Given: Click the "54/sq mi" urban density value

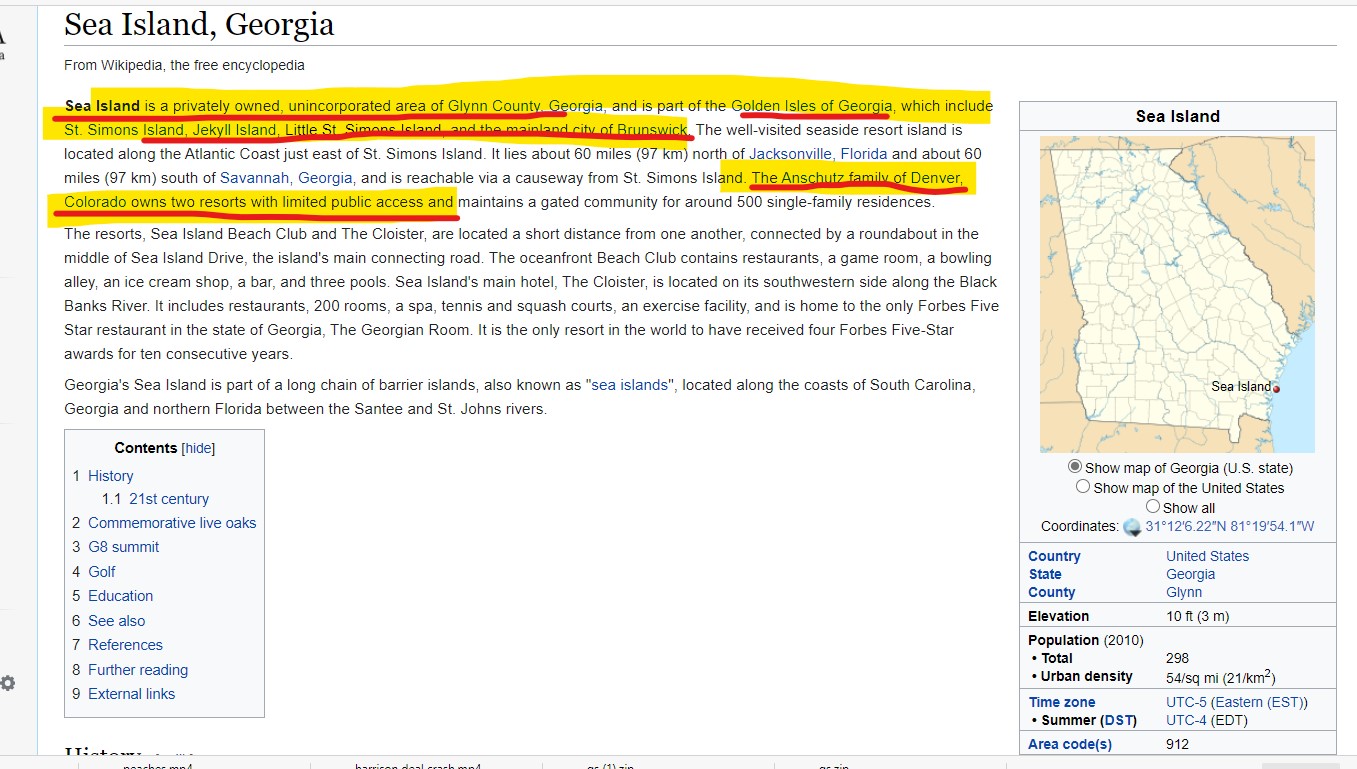Looking at the screenshot, I should pyautogui.click(x=1220, y=677).
